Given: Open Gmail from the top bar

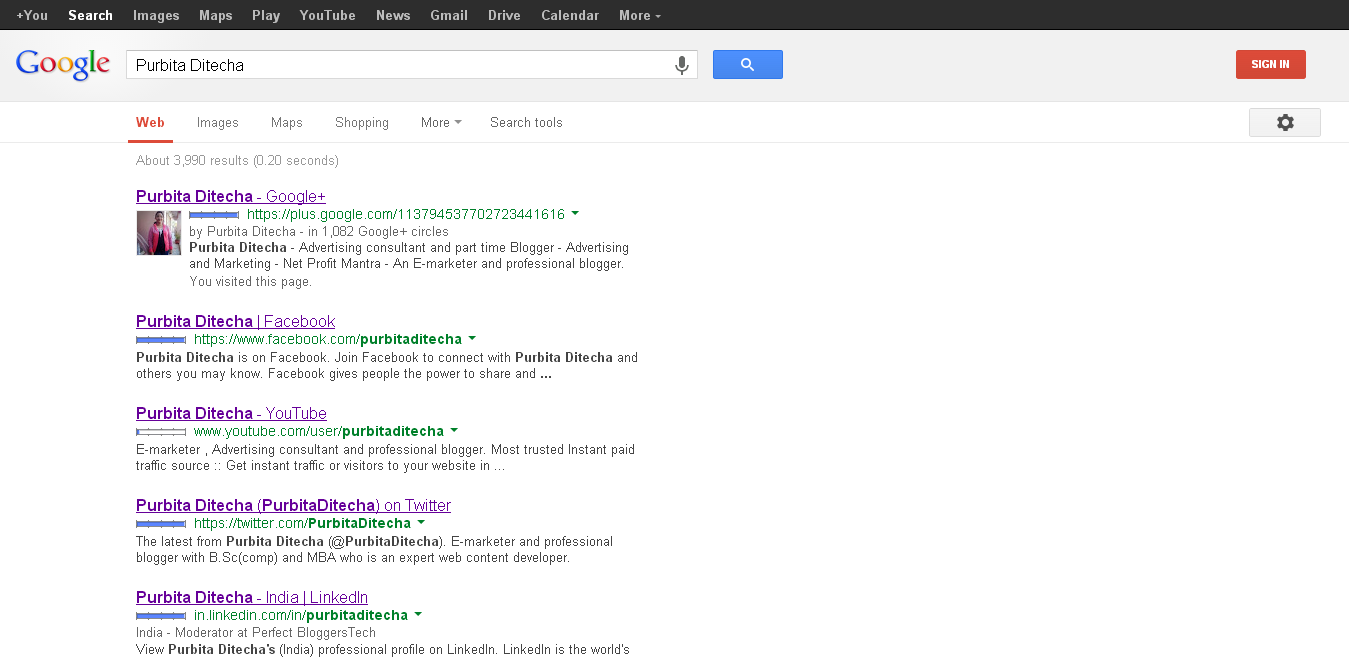Looking at the screenshot, I should pyautogui.click(x=449, y=15).
